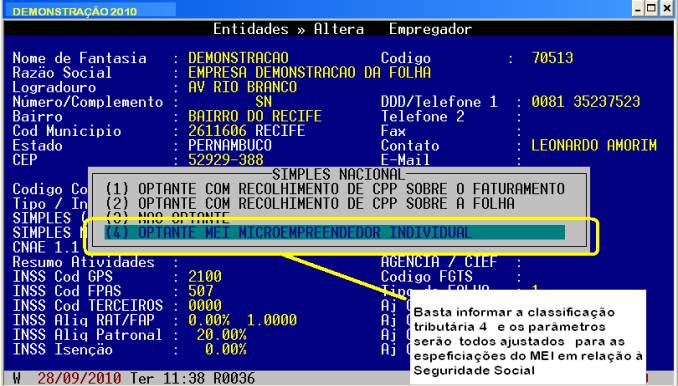This screenshot has height=386, width=678.
Task: Click the Logradouro value AV RIO BRANCO
Action: click(x=242, y=87)
